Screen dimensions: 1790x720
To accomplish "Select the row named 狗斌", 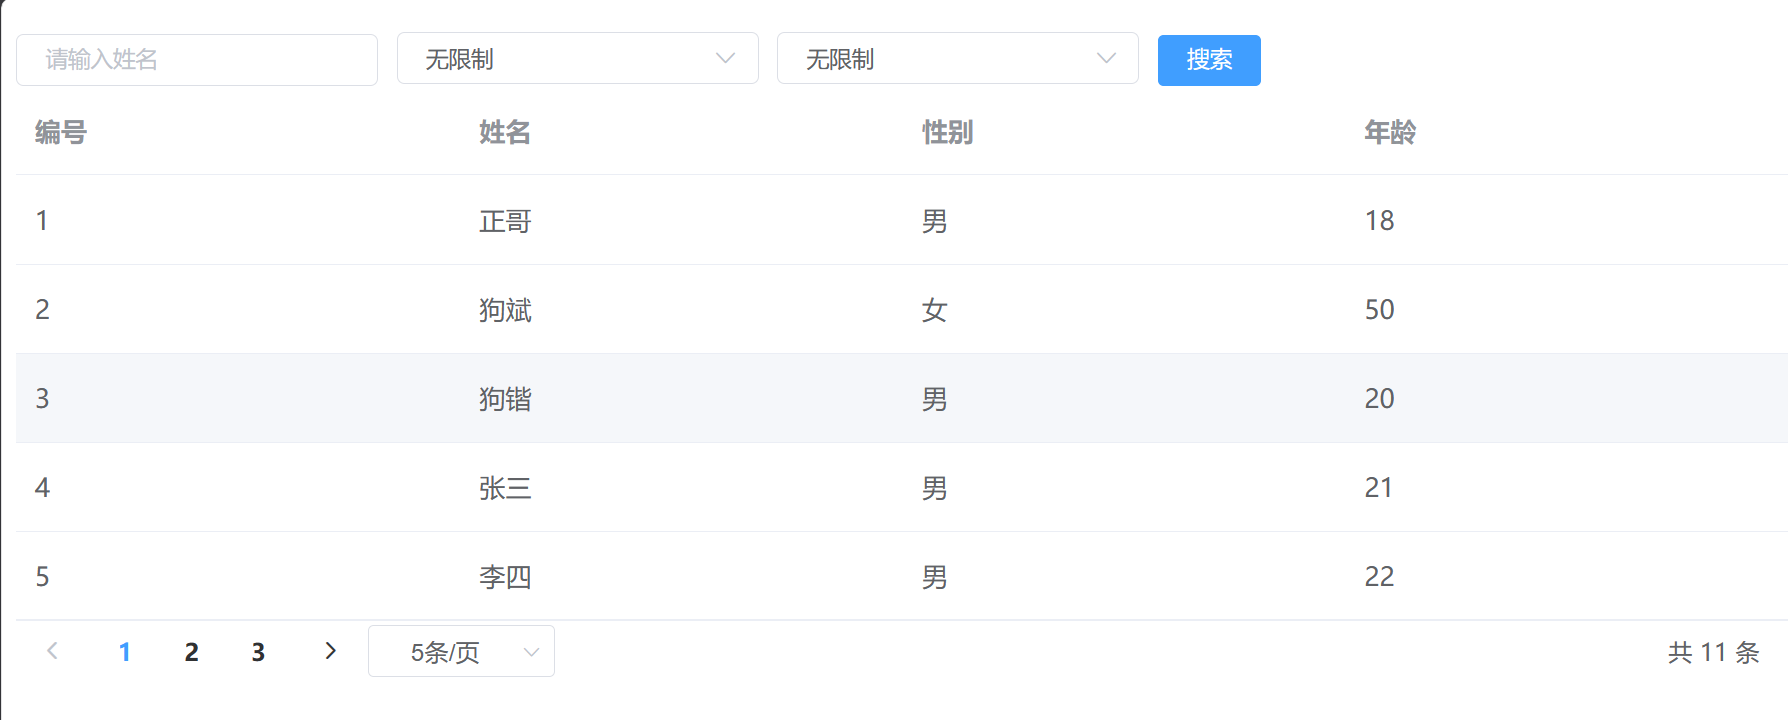I will pos(505,310).
